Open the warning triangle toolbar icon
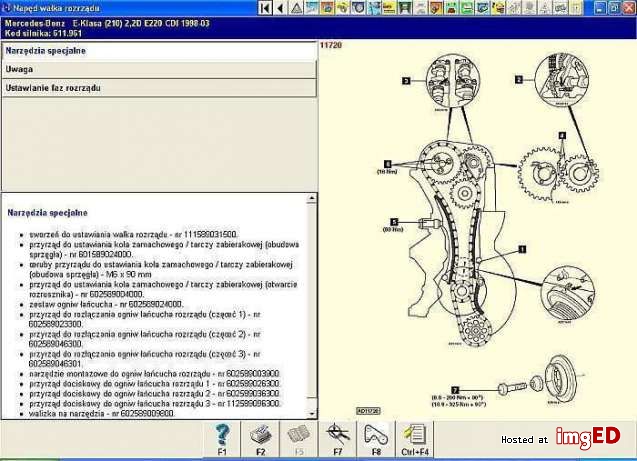 tap(296, 8)
